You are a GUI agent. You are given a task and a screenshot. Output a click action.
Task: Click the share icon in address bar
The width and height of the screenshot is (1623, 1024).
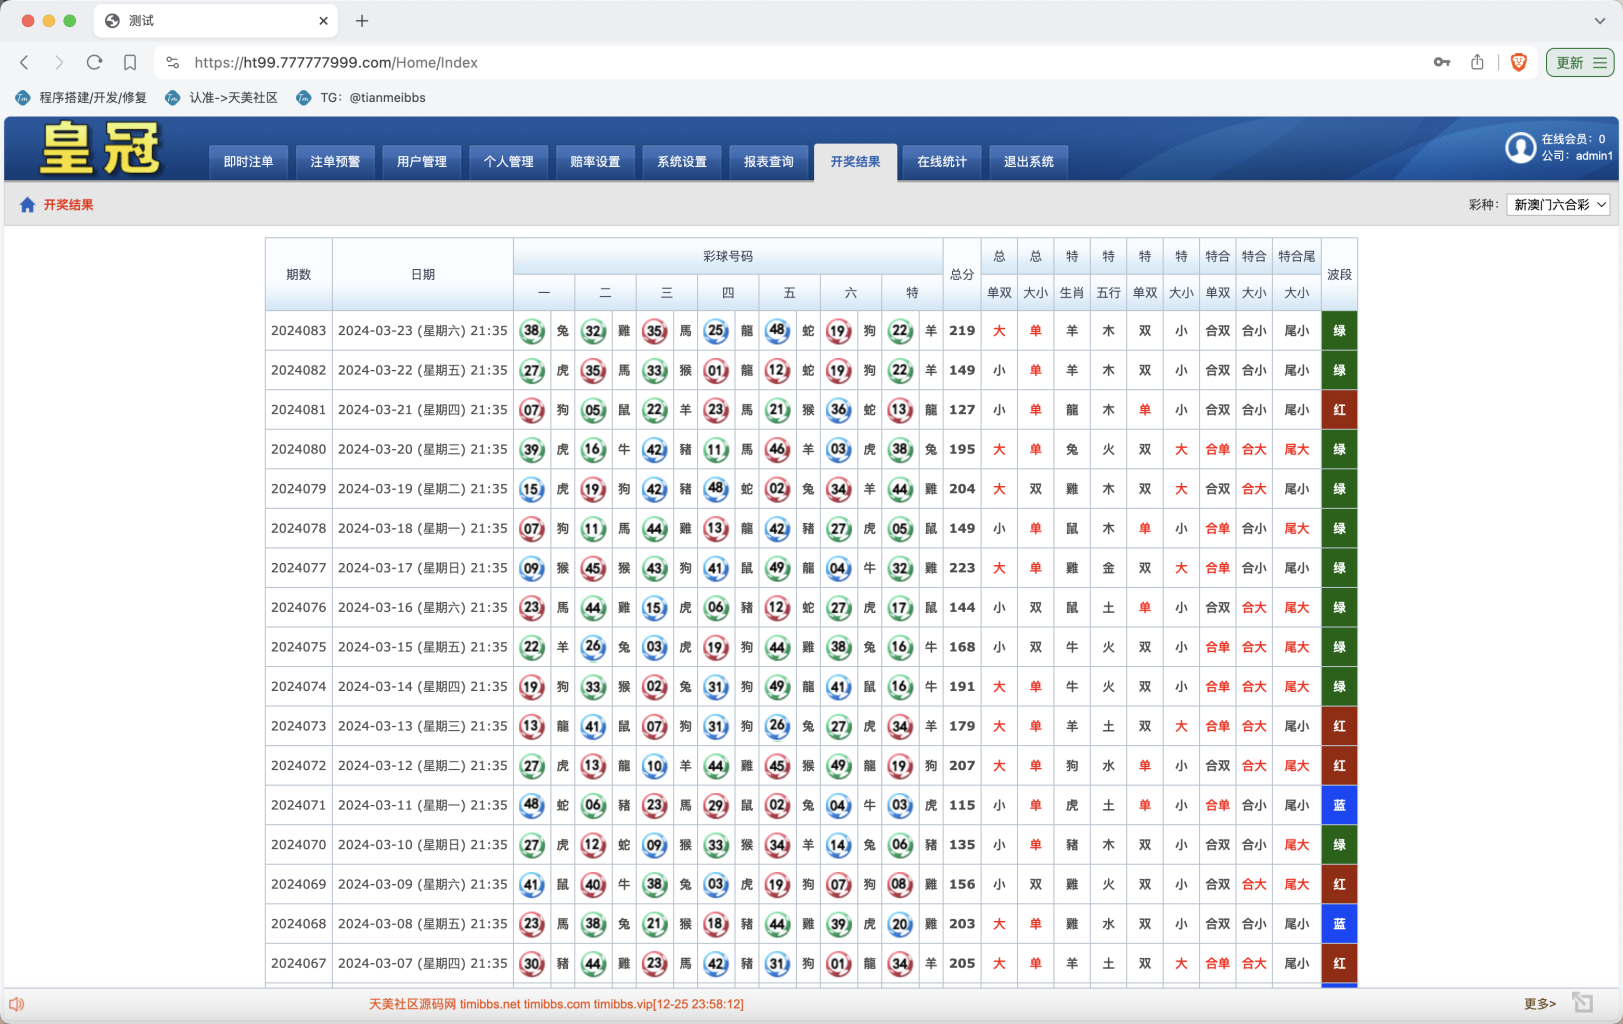click(1477, 62)
